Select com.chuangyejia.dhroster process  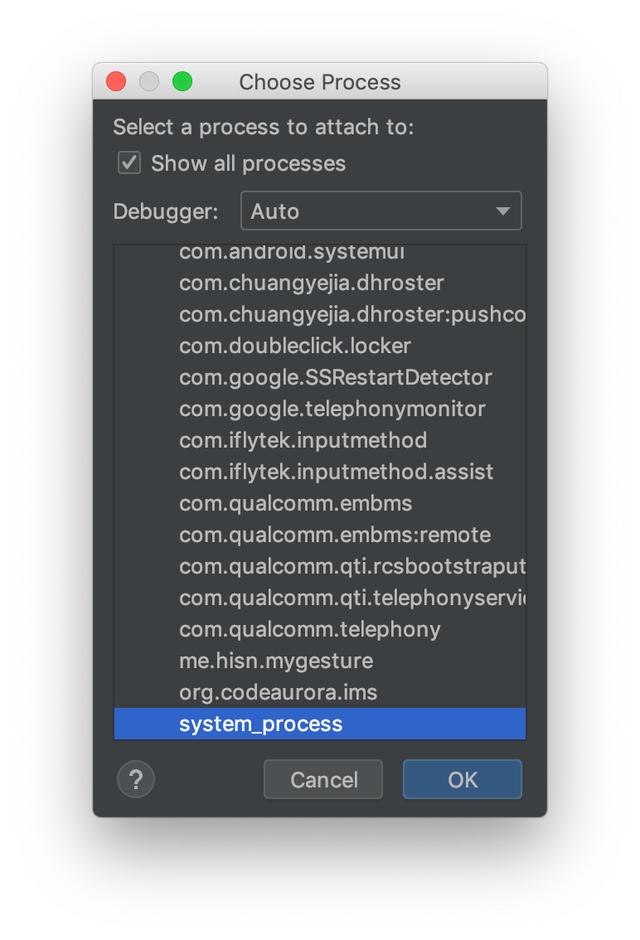320,282
